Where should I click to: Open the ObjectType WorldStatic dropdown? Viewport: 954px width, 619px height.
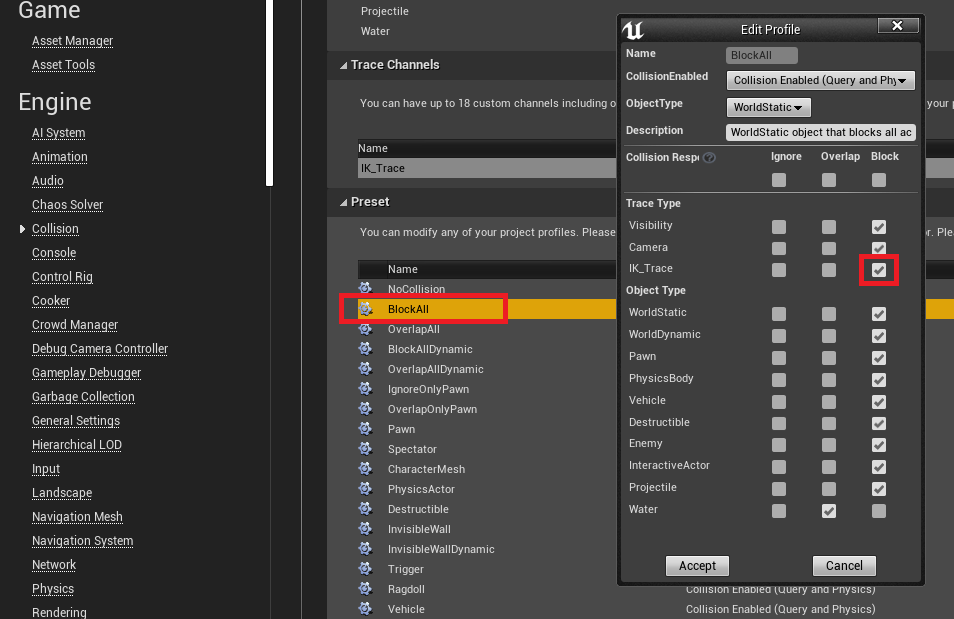pos(768,107)
